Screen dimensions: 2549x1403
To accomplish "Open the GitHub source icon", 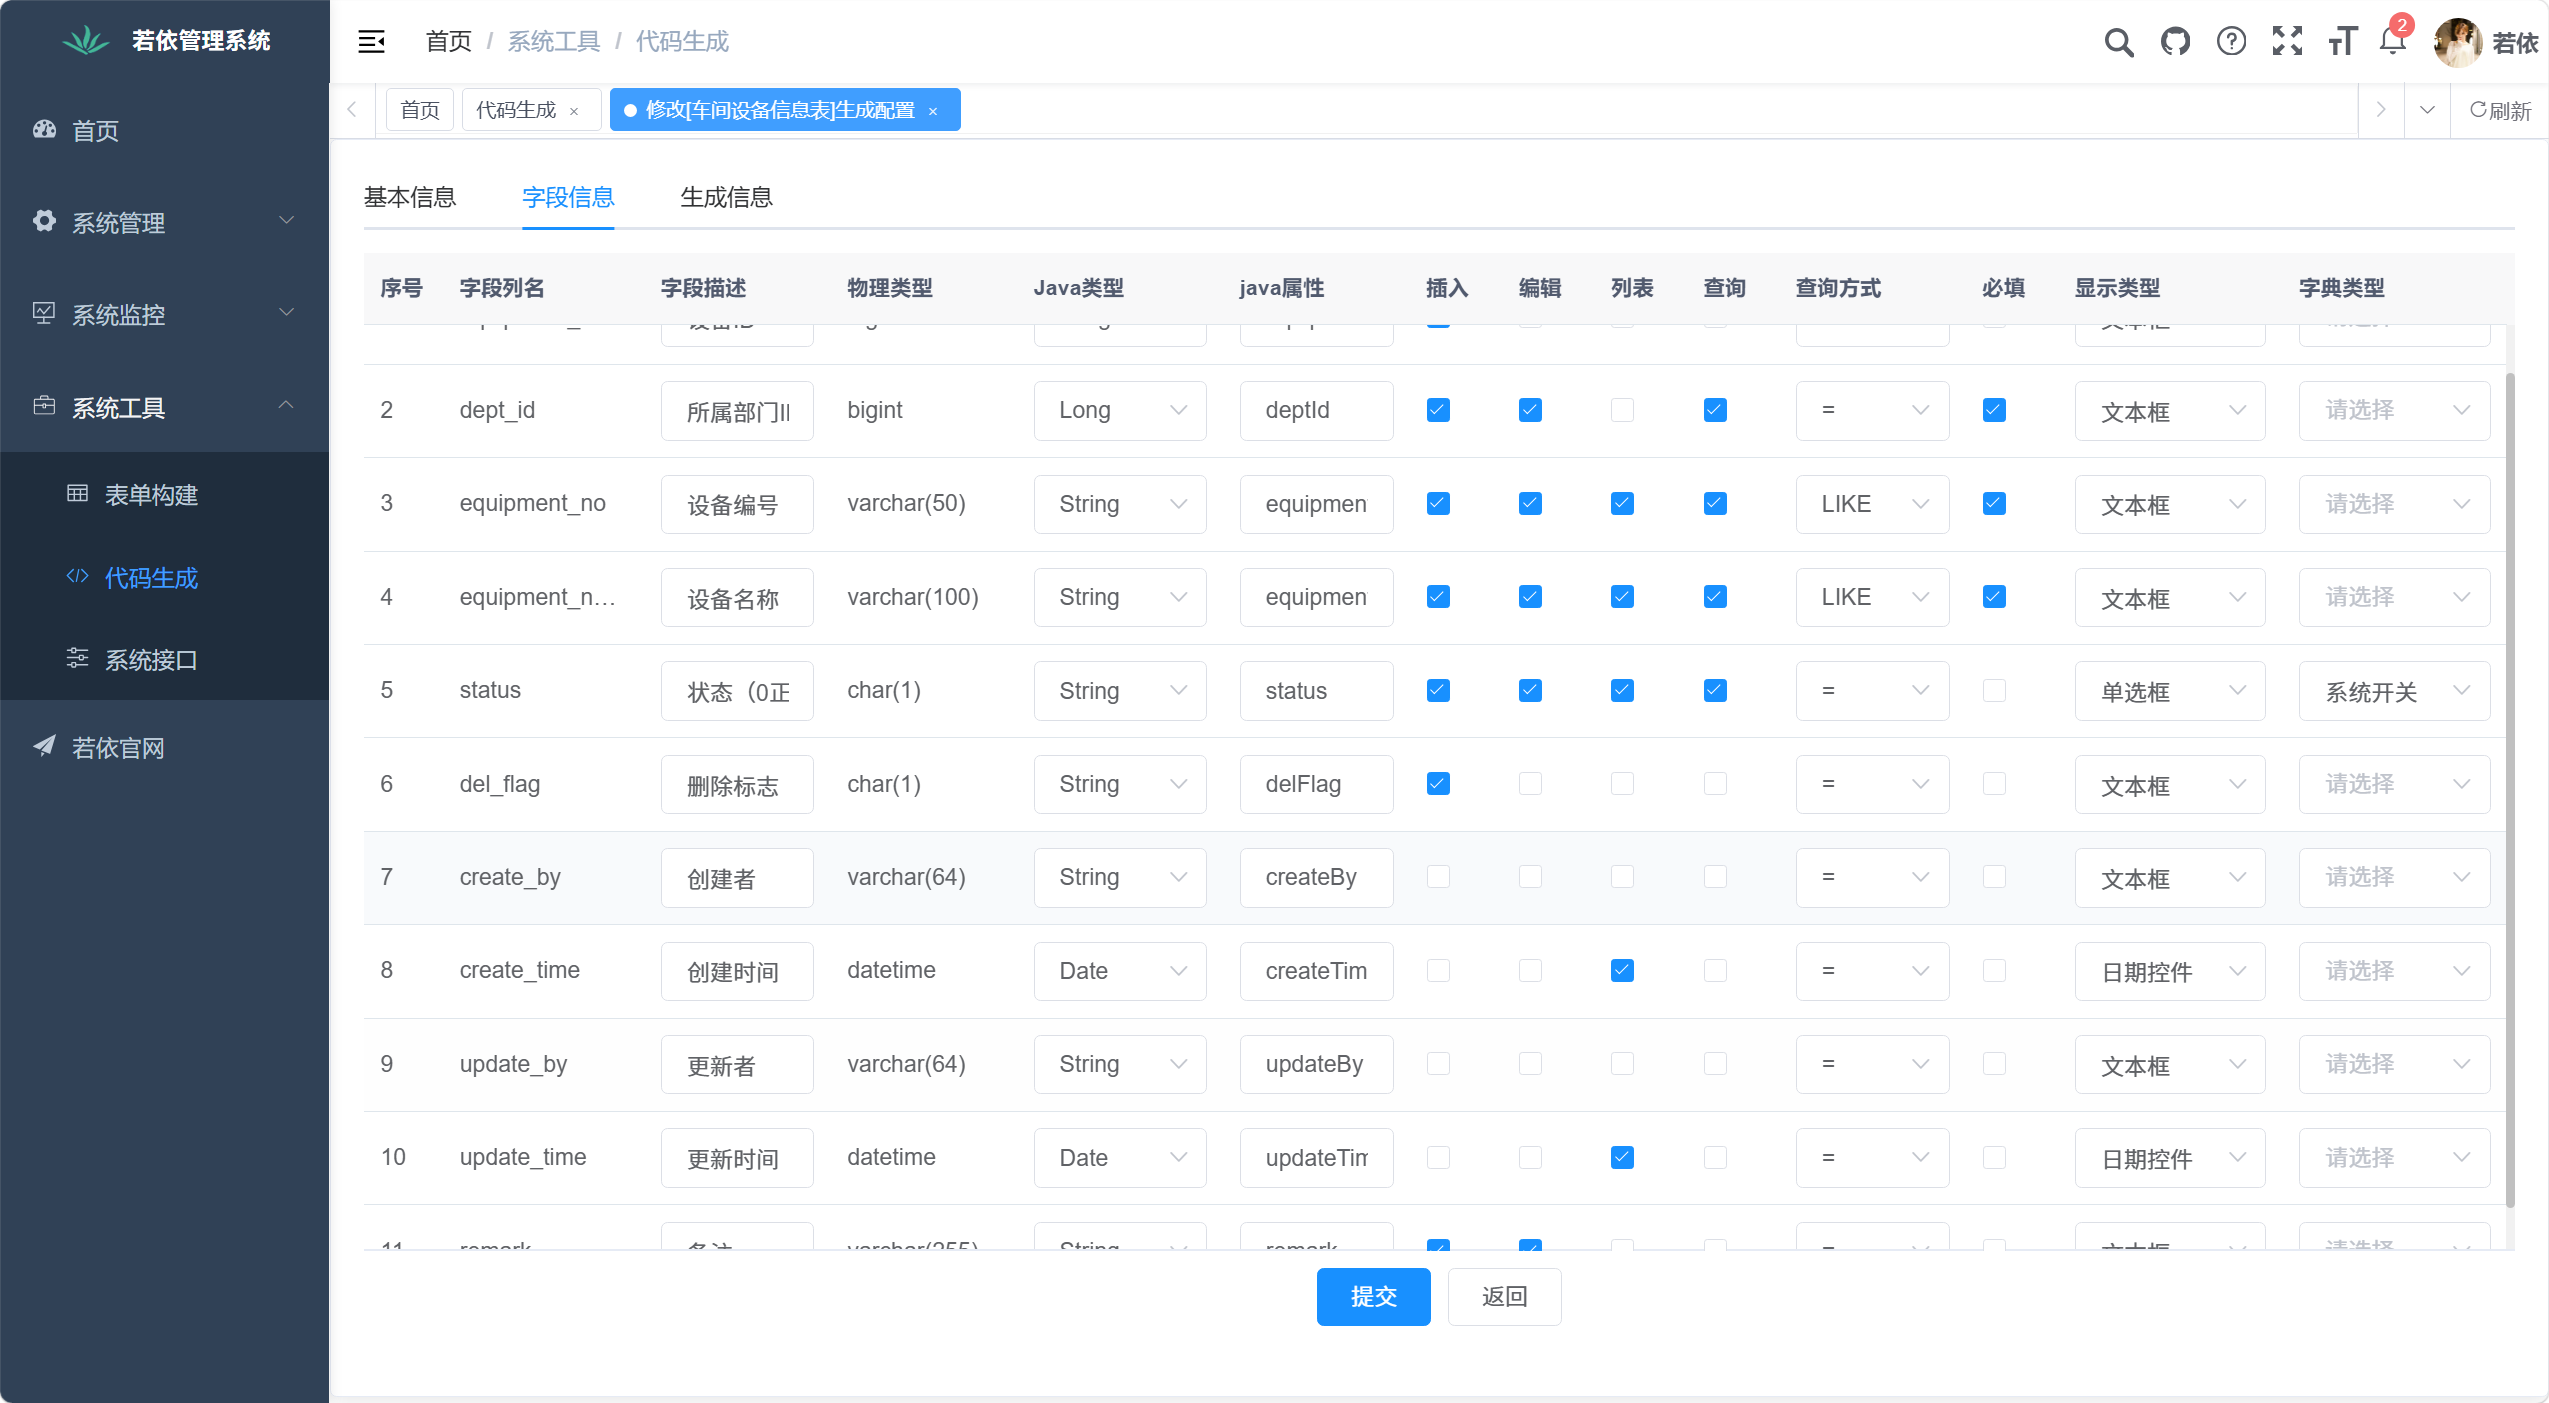I will (x=2175, y=42).
